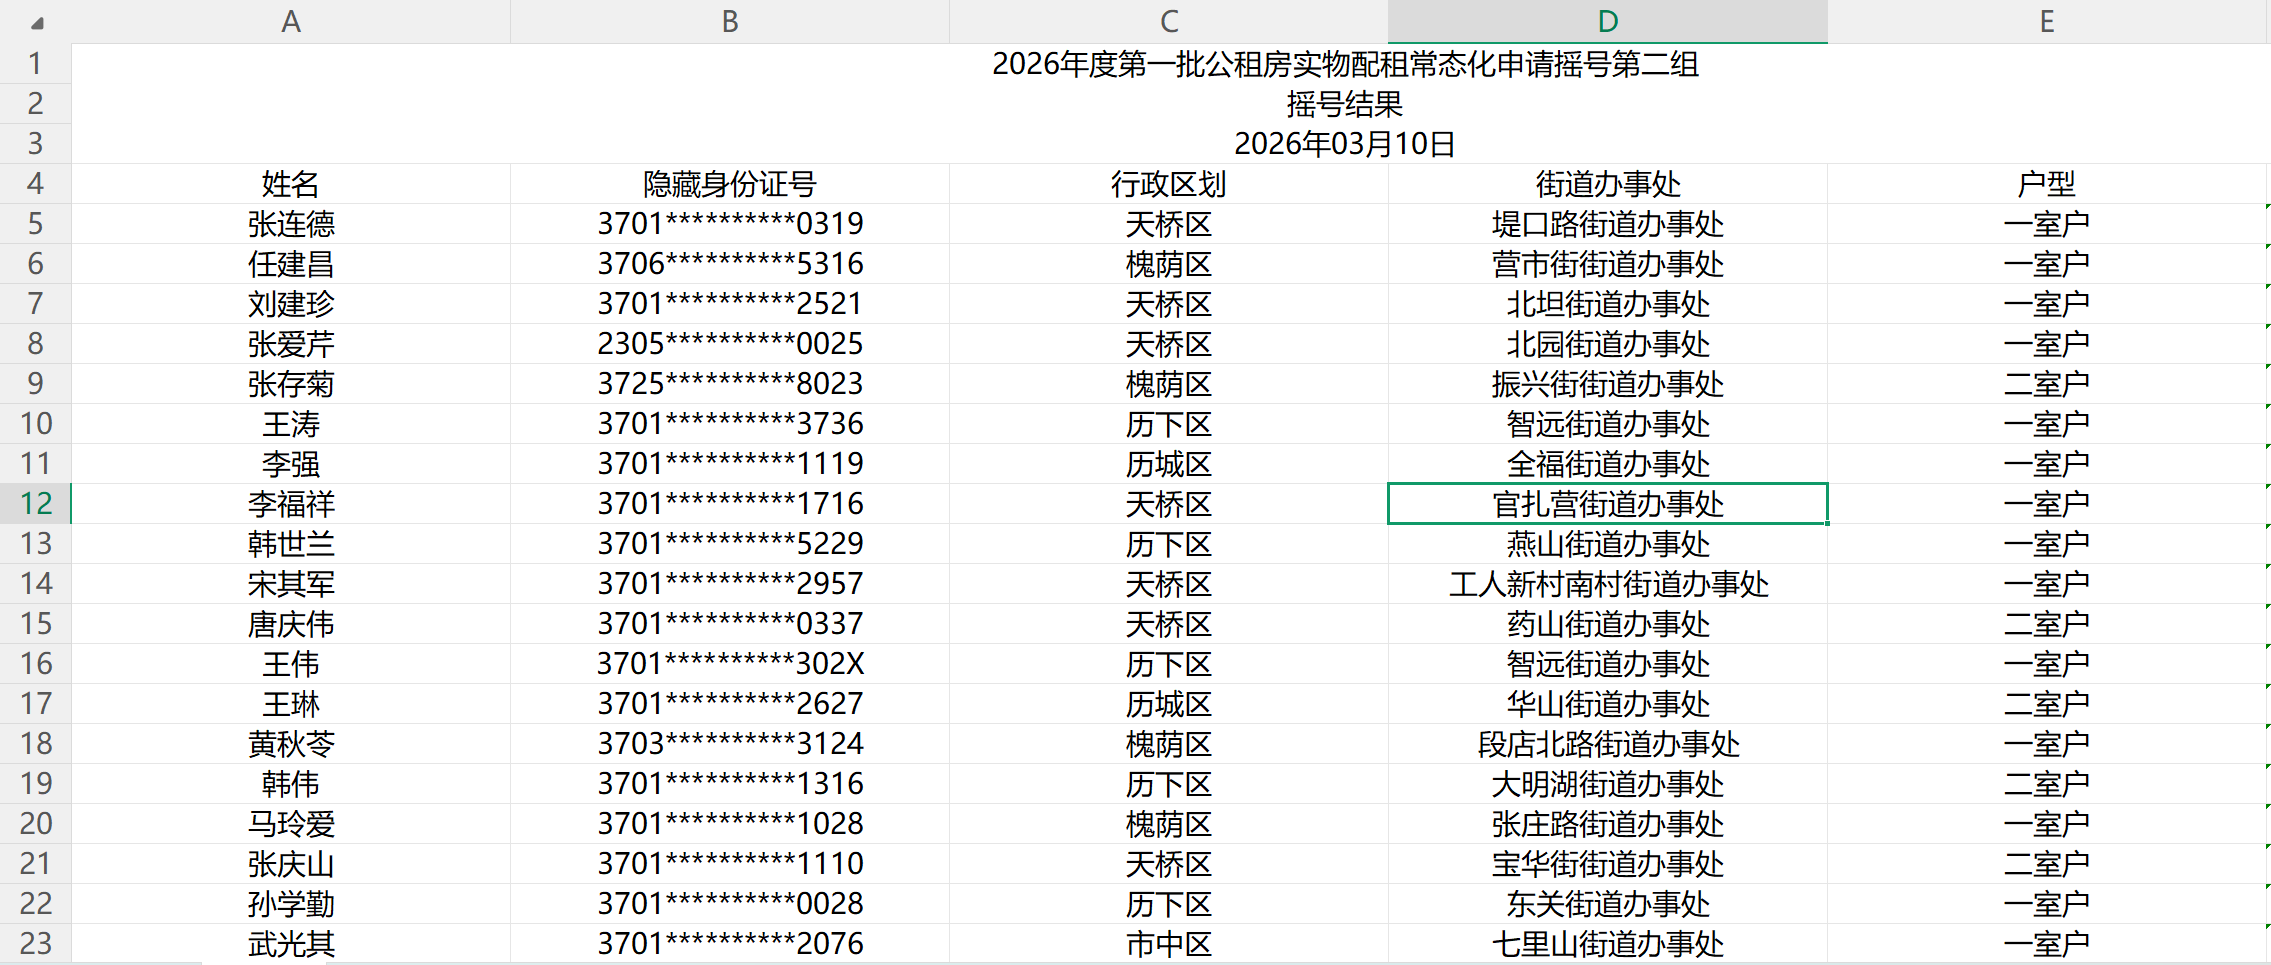The height and width of the screenshot is (965, 2271).
Task: Select the ID cell 2305**********0025
Action: pyautogui.click(x=730, y=344)
